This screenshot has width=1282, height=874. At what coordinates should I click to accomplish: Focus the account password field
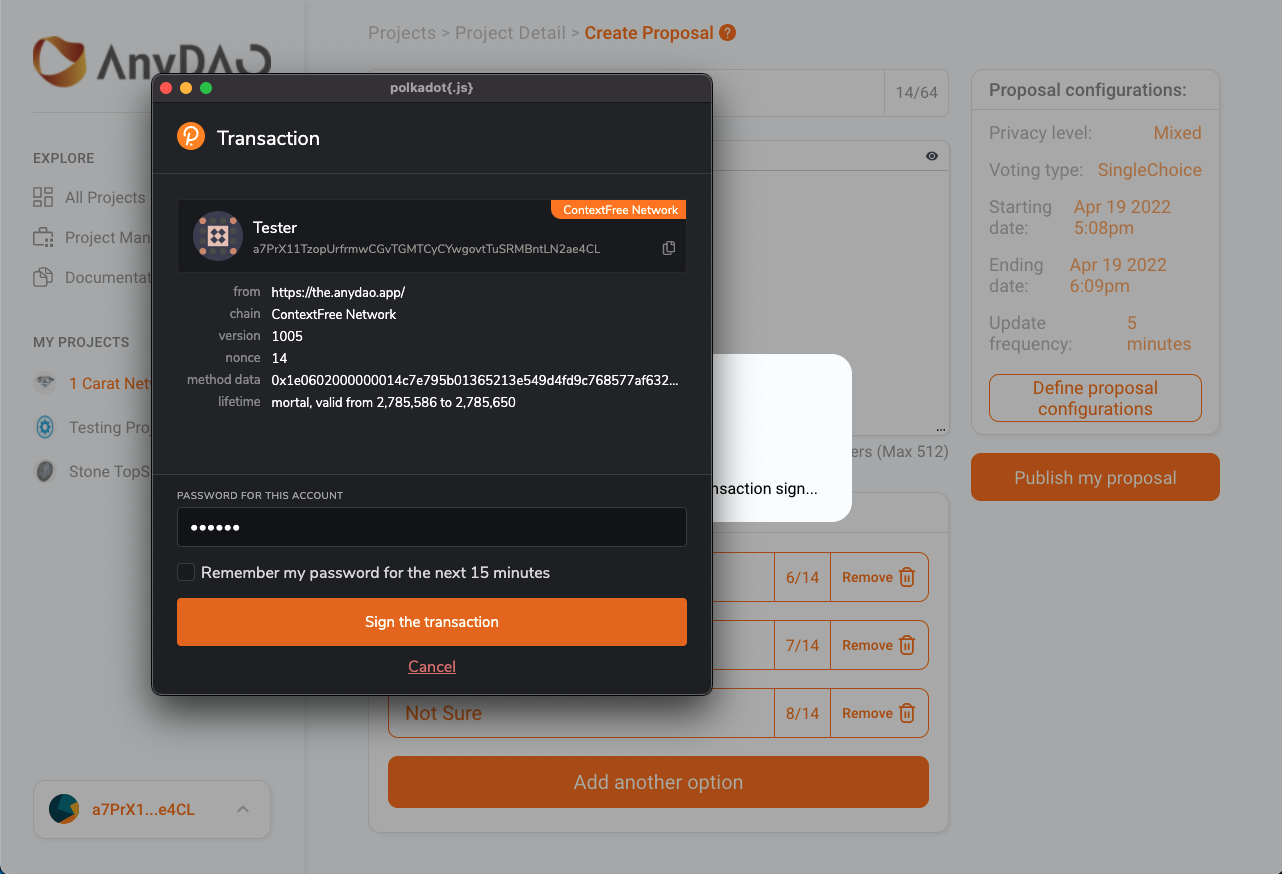click(x=432, y=527)
